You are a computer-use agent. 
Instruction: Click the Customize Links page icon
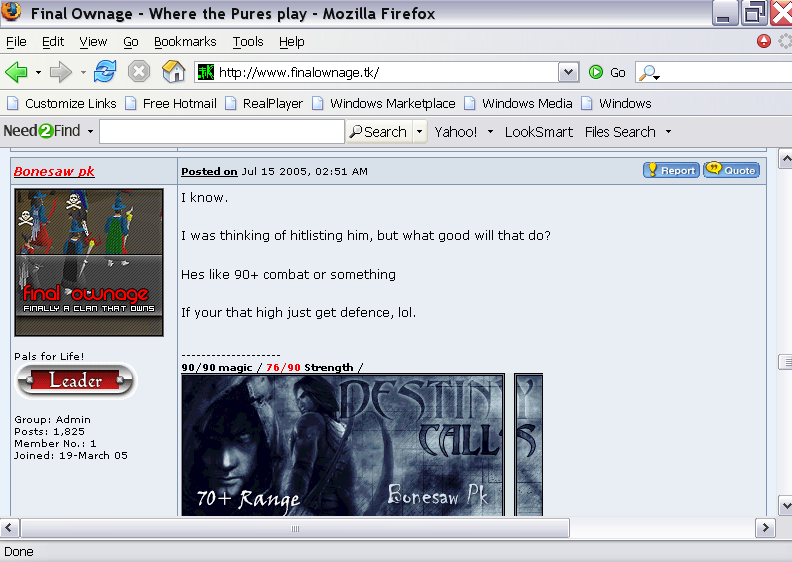[x=13, y=103]
